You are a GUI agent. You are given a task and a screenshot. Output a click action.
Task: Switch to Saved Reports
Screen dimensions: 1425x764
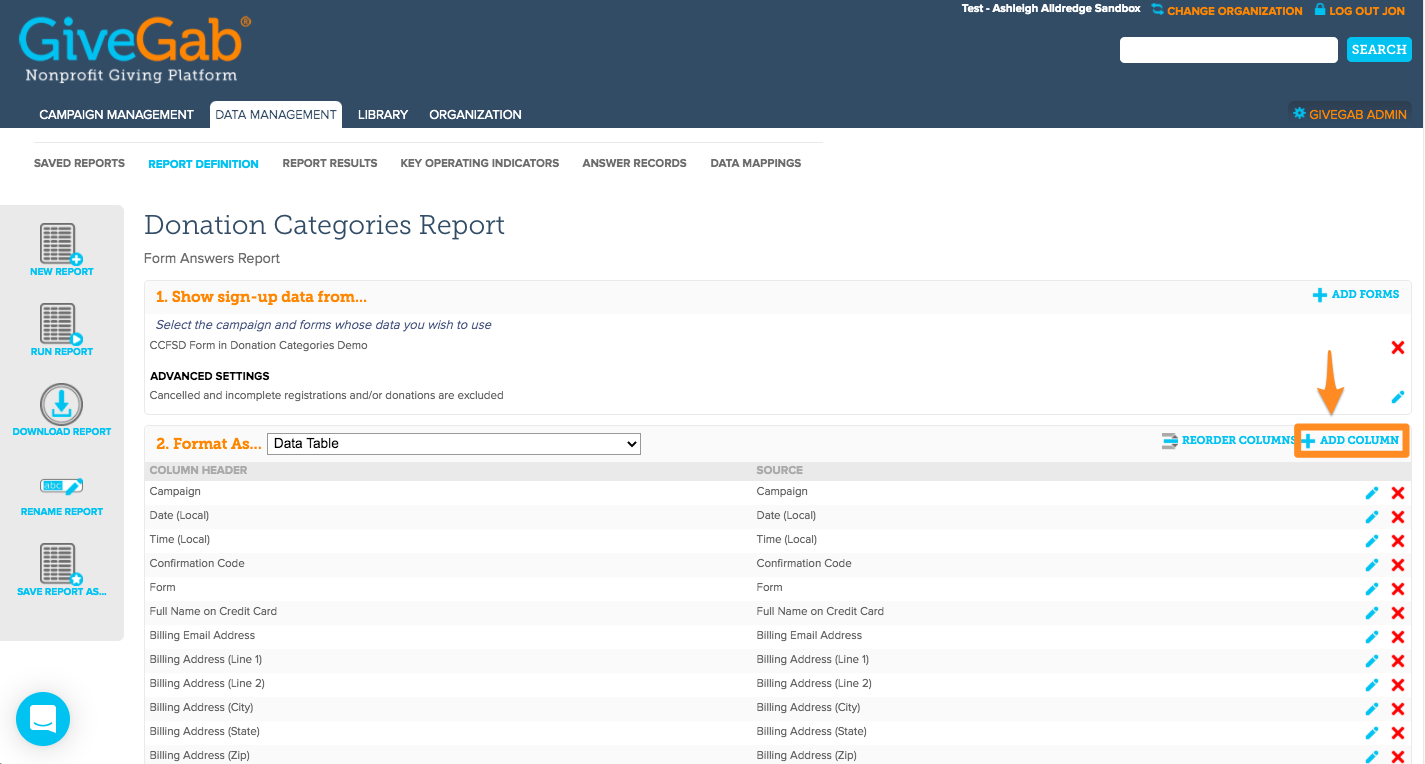[x=79, y=163]
